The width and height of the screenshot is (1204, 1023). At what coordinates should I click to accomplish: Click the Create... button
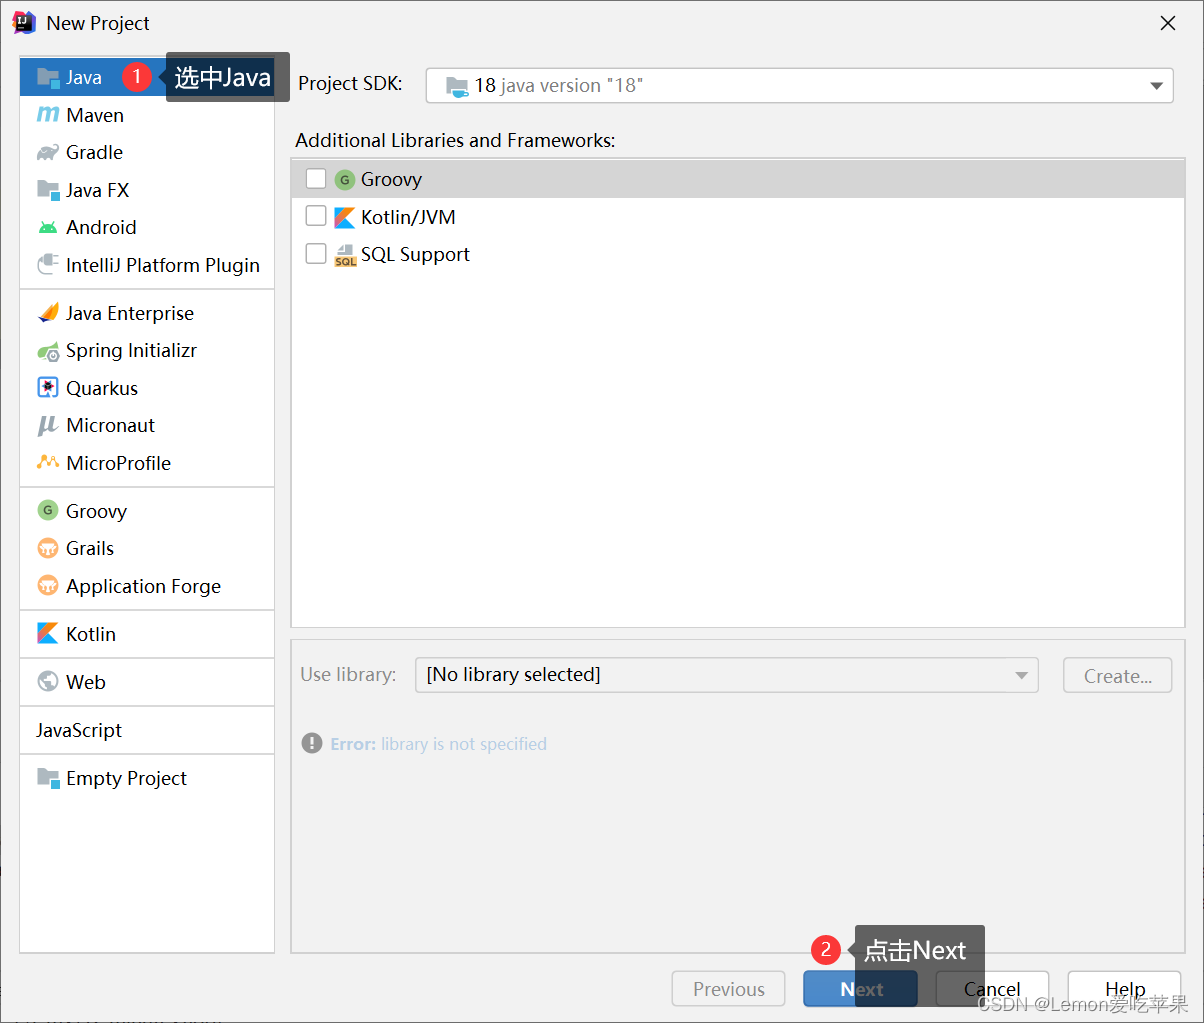tap(1118, 675)
